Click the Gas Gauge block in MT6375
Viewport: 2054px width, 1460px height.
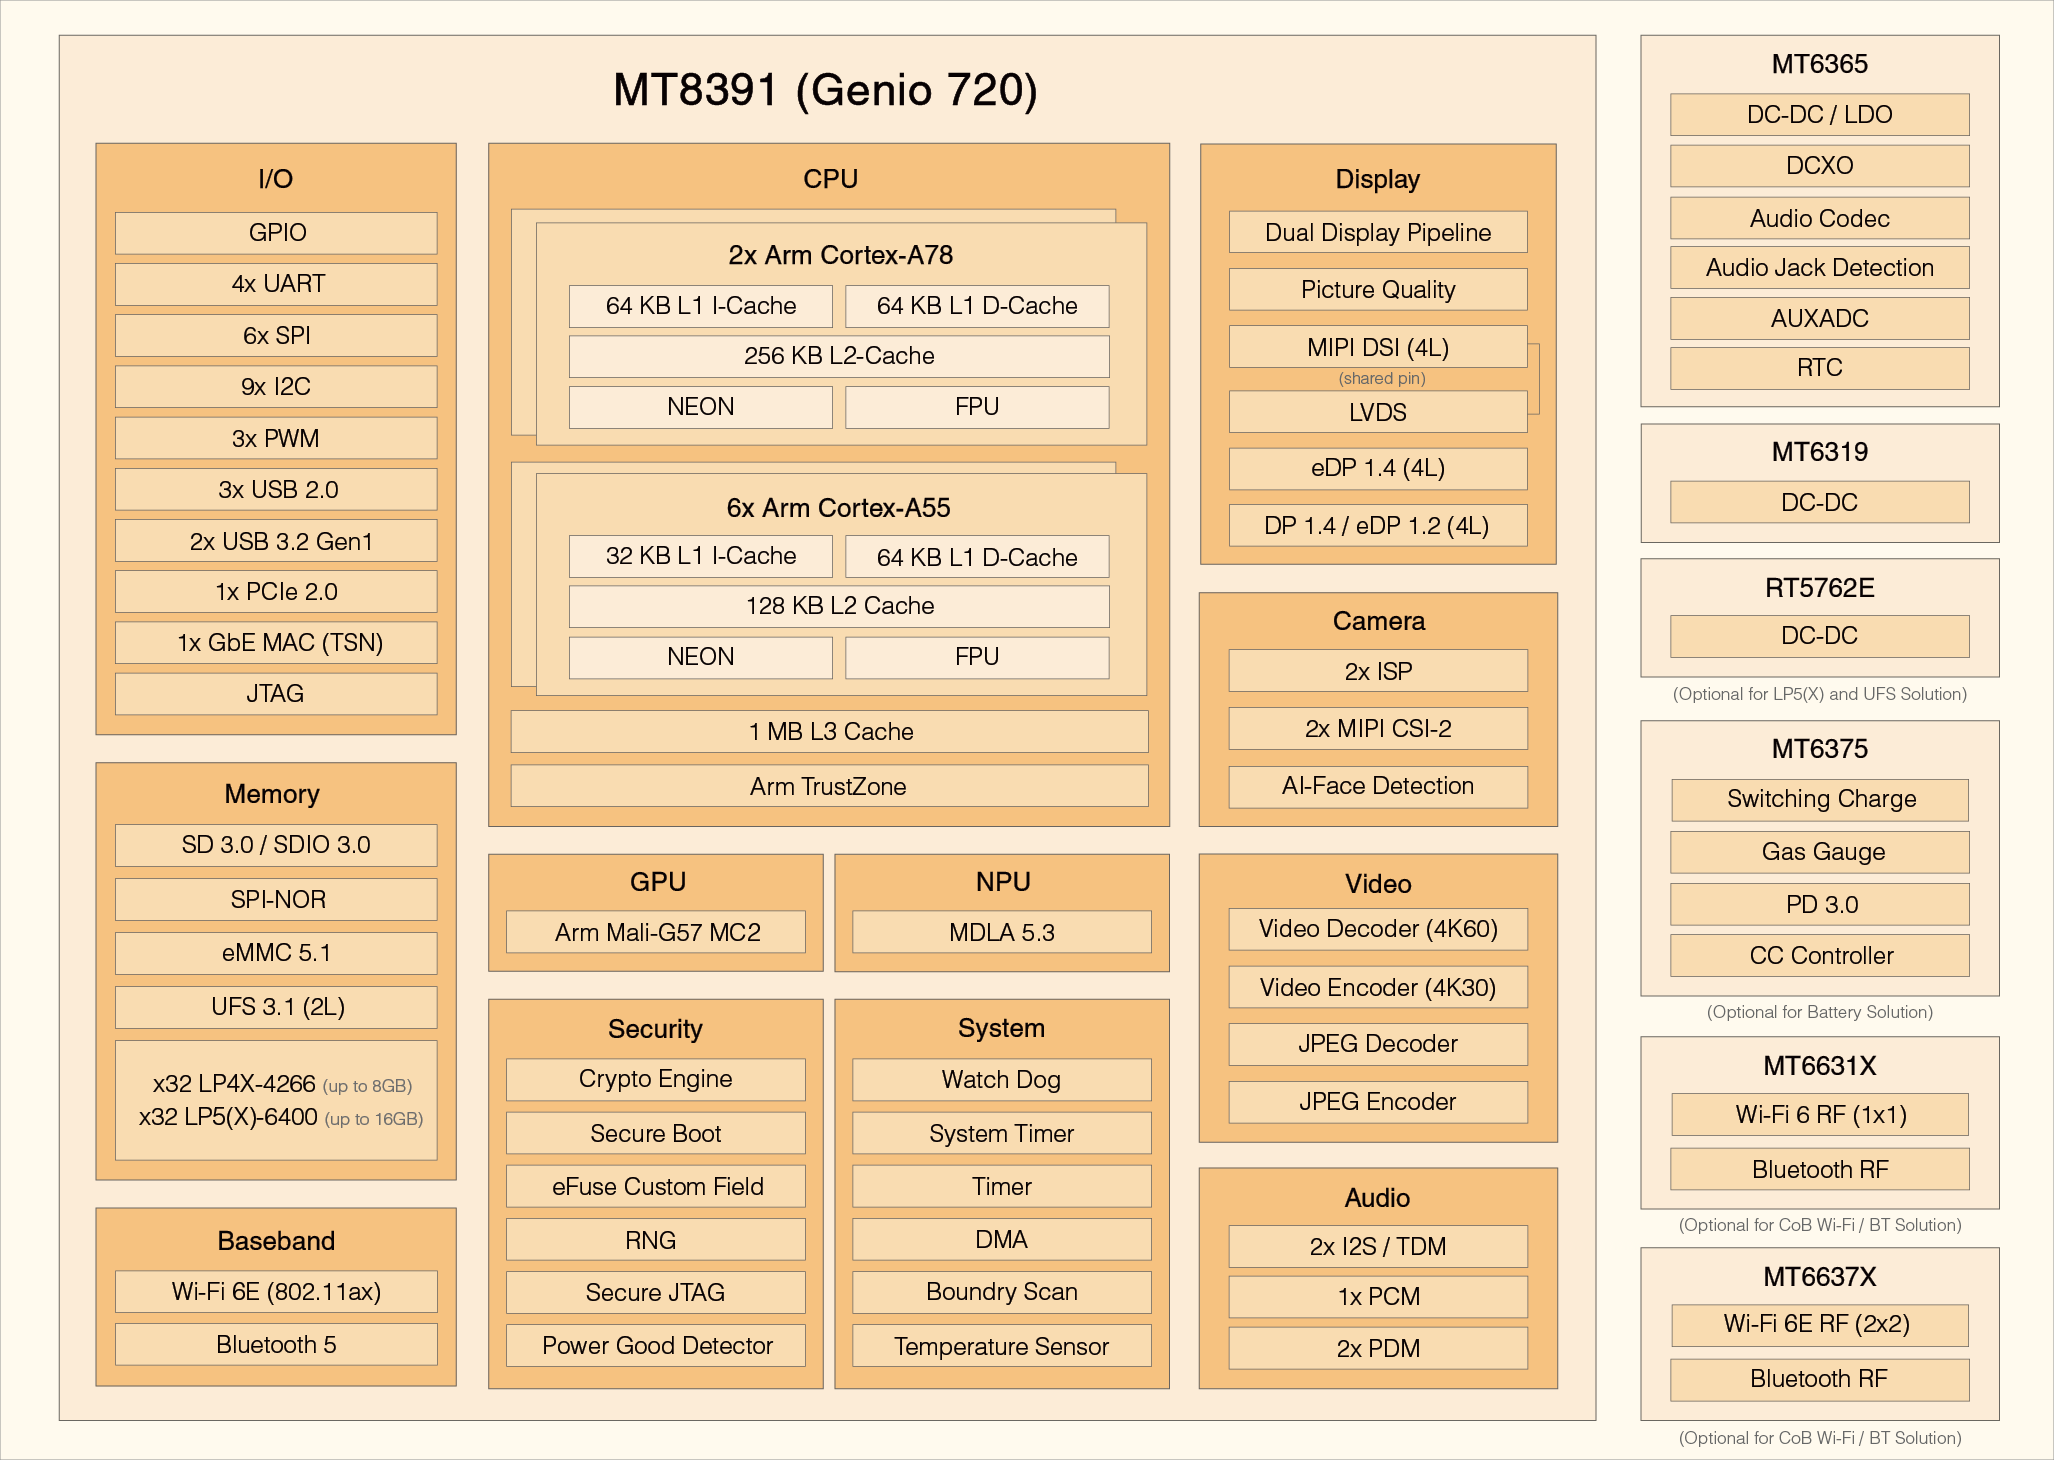[1818, 852]
